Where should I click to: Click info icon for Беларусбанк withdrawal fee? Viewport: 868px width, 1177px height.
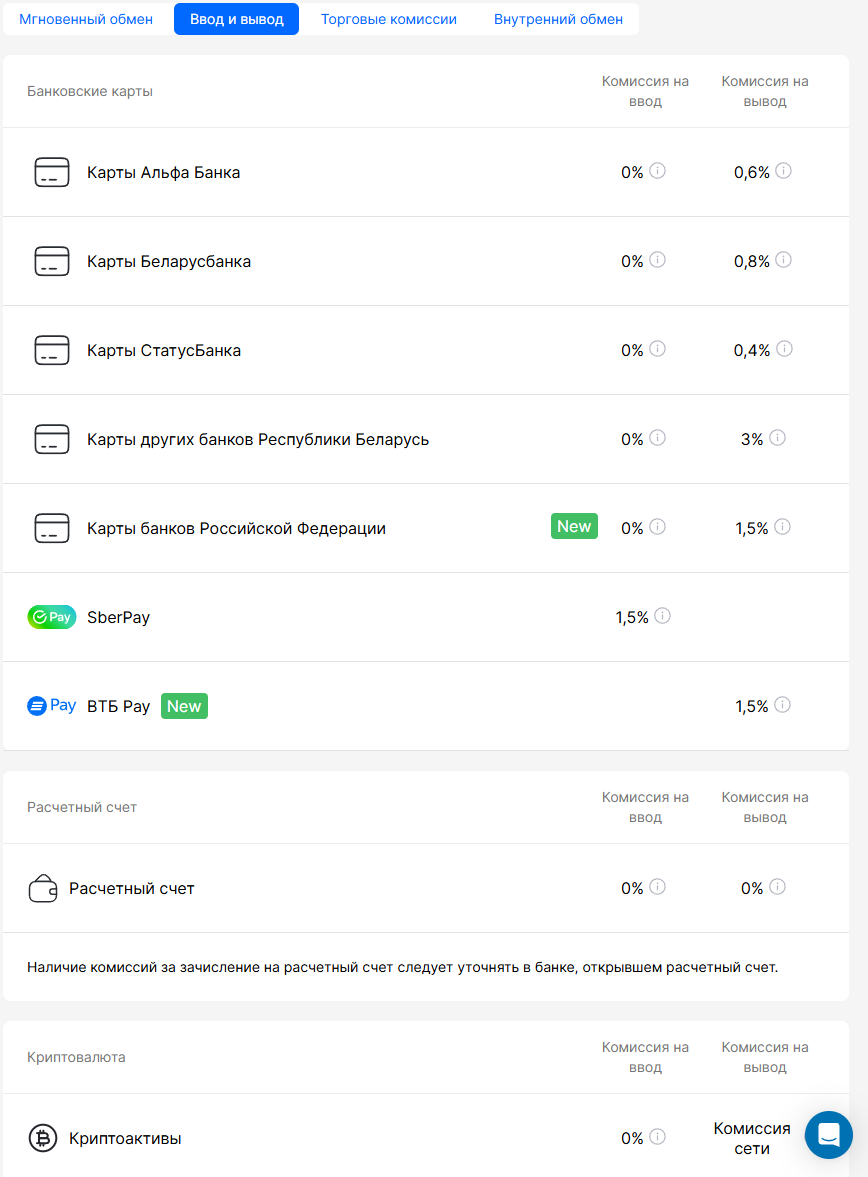click(784, 260)
